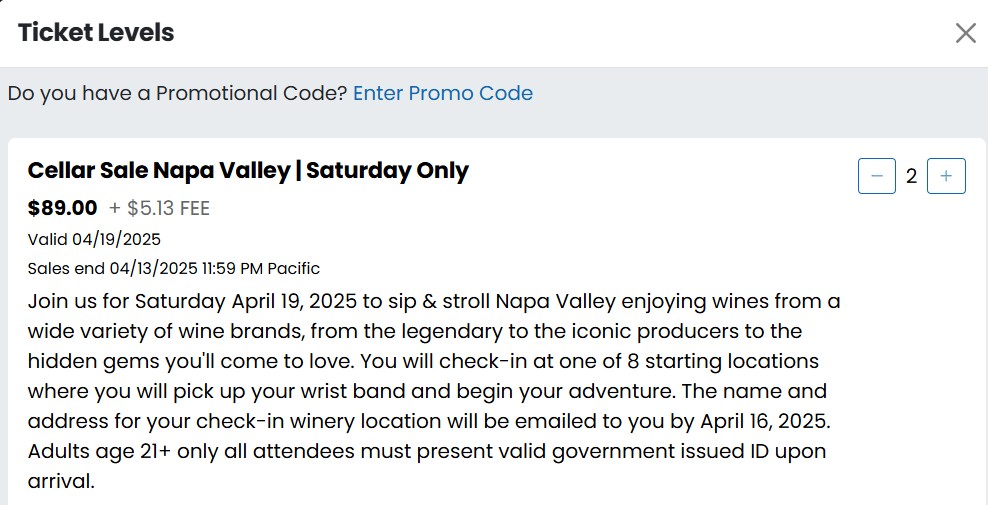Click the word 'arrival.' ending the description
Screen dimensions: 988x505
pos(60,481)
